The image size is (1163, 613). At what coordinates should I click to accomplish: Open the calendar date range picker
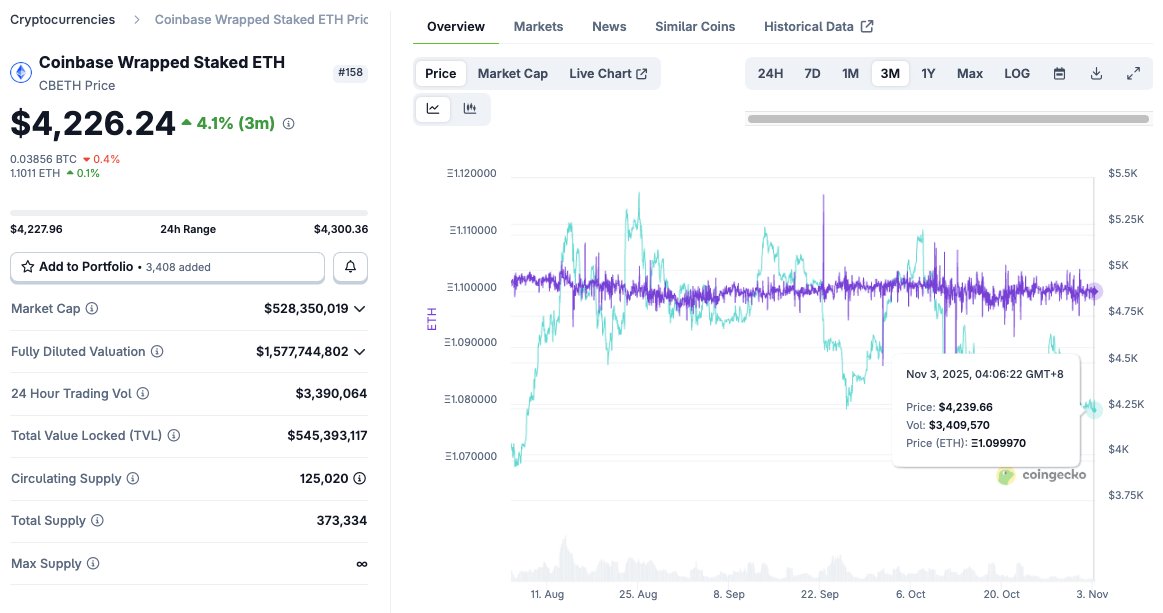(1059, 73)
